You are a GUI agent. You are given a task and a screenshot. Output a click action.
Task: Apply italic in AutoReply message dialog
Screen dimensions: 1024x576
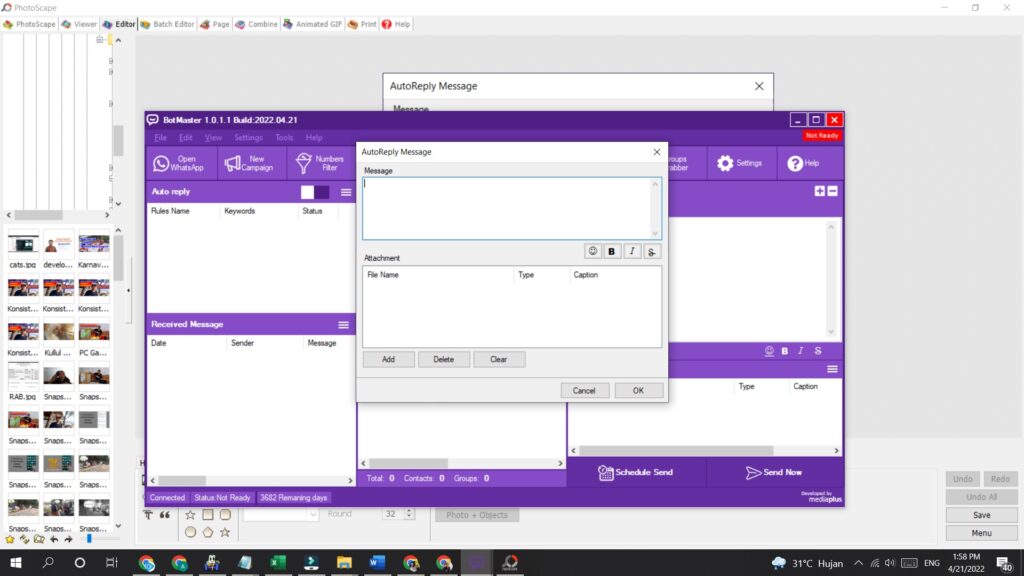632,251
